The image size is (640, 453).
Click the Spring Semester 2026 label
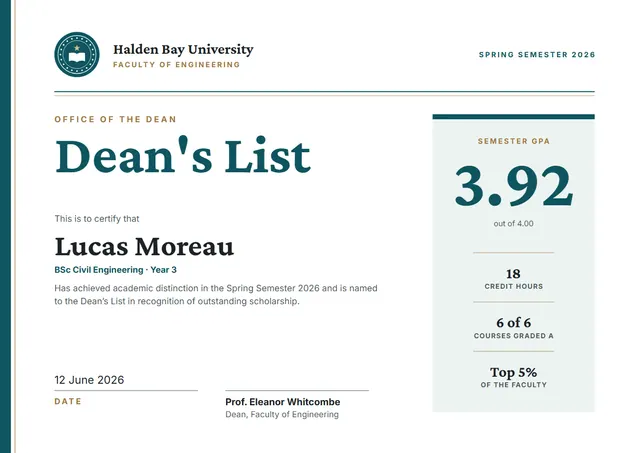click(537, 55)
